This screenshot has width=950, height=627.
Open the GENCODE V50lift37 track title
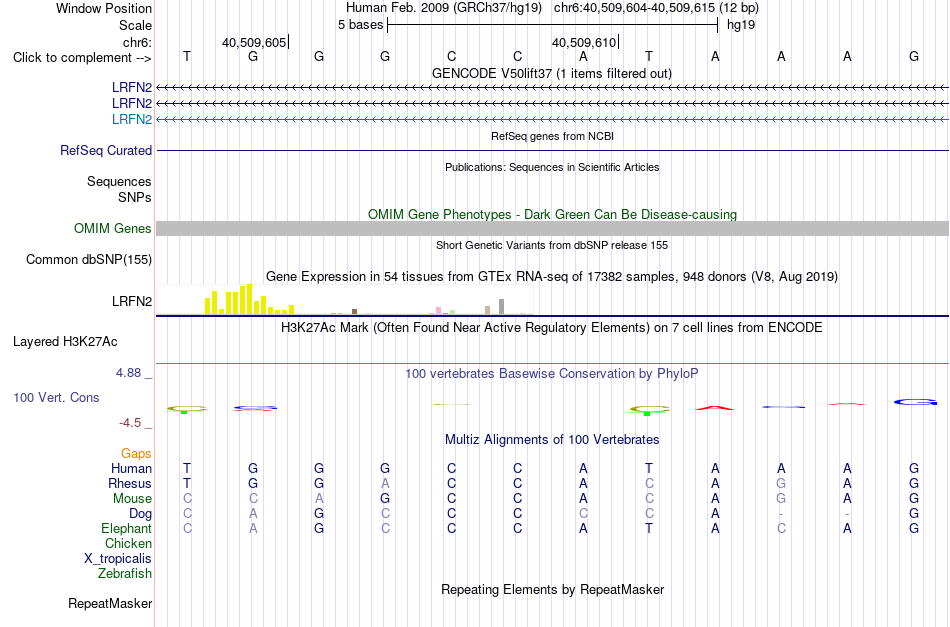coord(551,73)
